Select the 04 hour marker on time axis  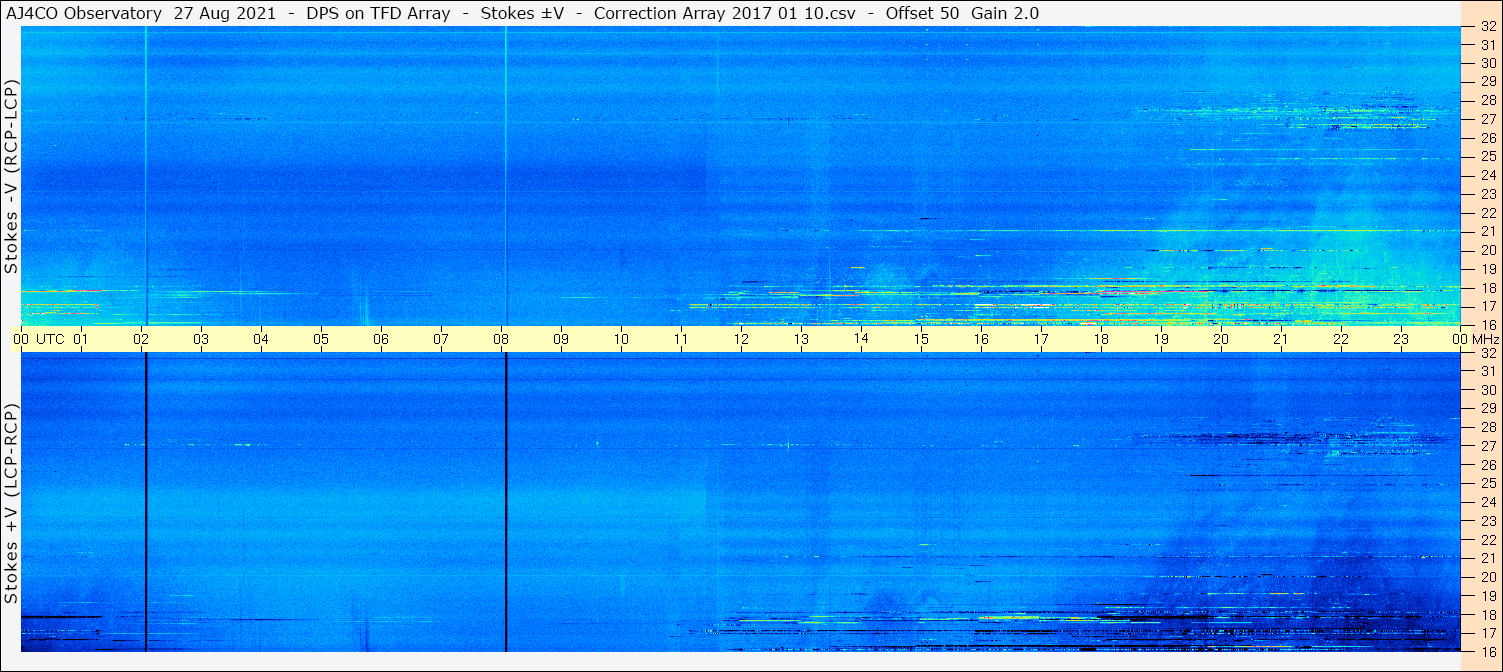(x=261, y=339)
